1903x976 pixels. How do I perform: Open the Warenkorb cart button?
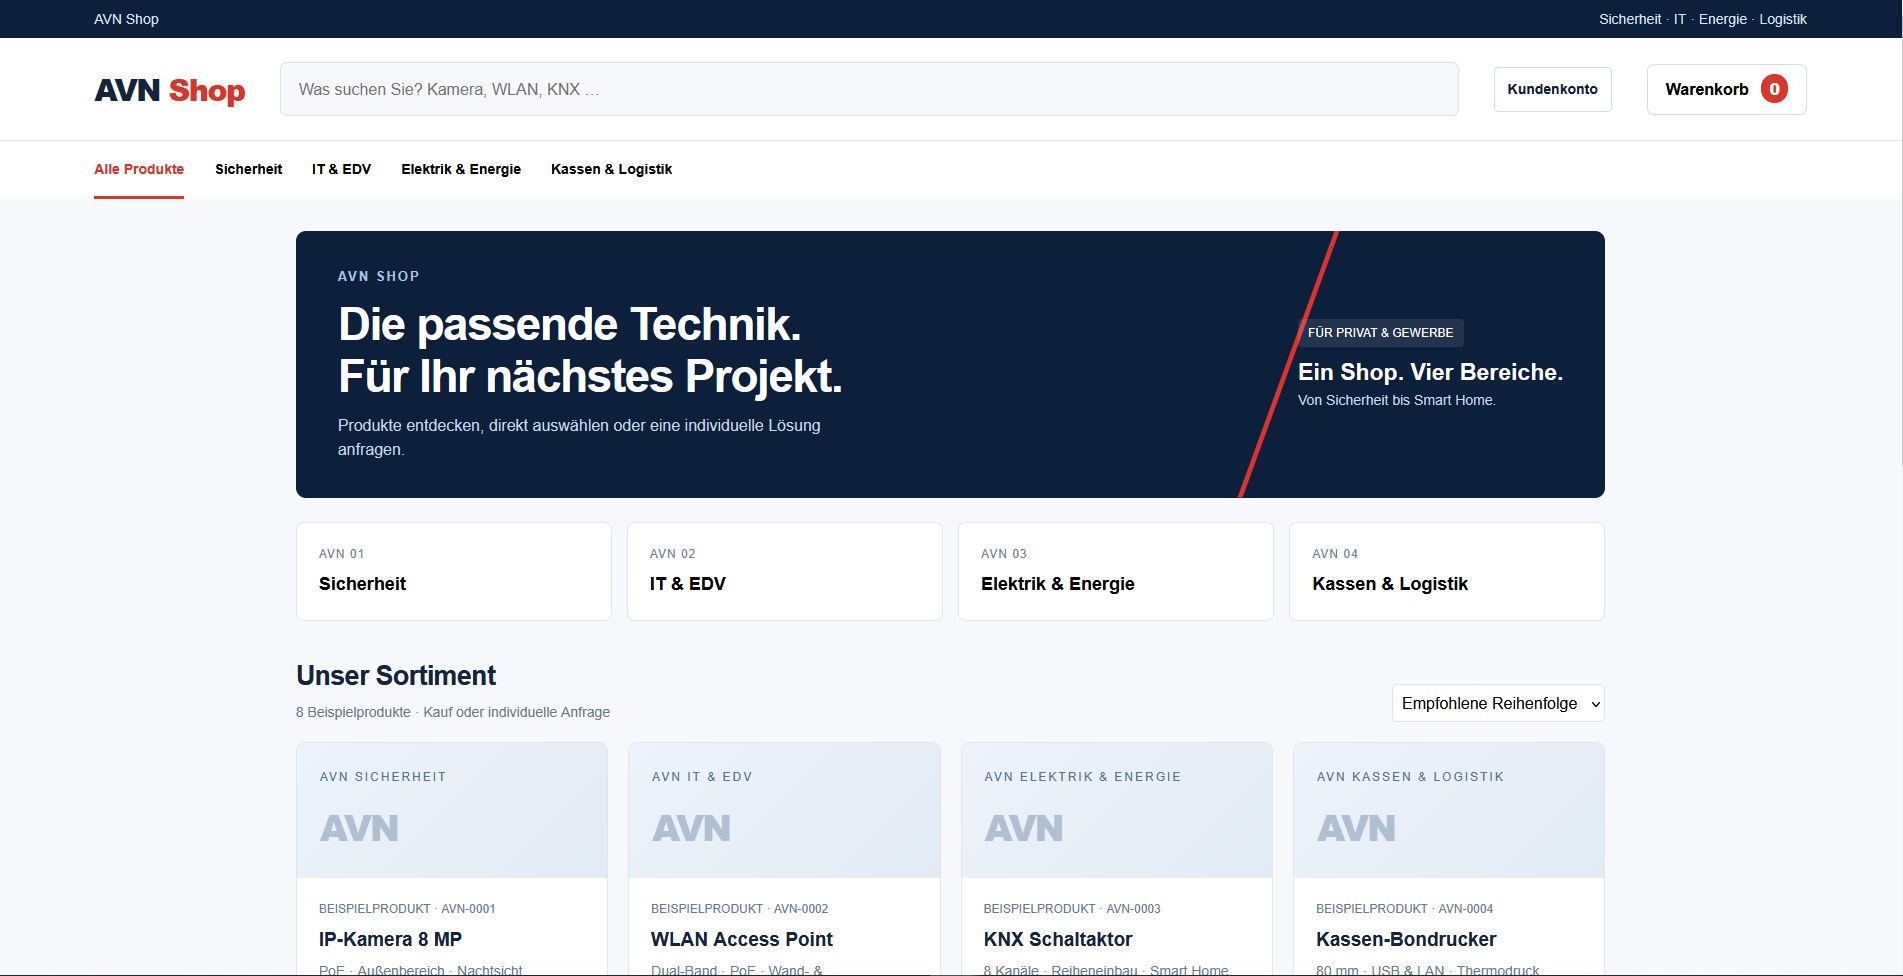pos(1726,89)
